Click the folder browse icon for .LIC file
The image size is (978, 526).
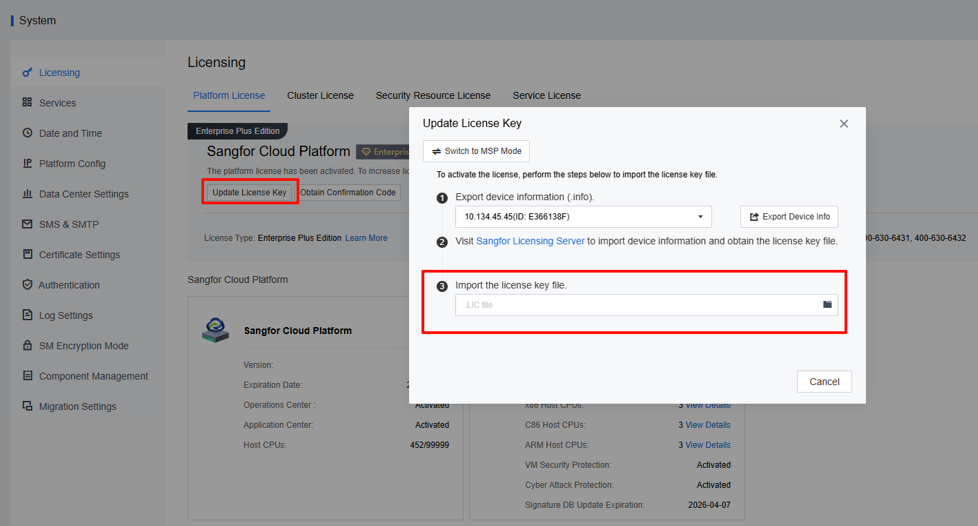coord(827,304)
